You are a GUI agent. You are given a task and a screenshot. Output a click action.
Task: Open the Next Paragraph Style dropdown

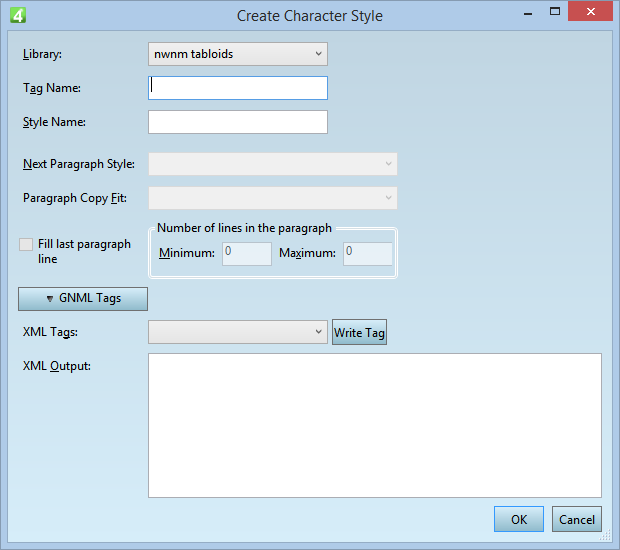273,164
